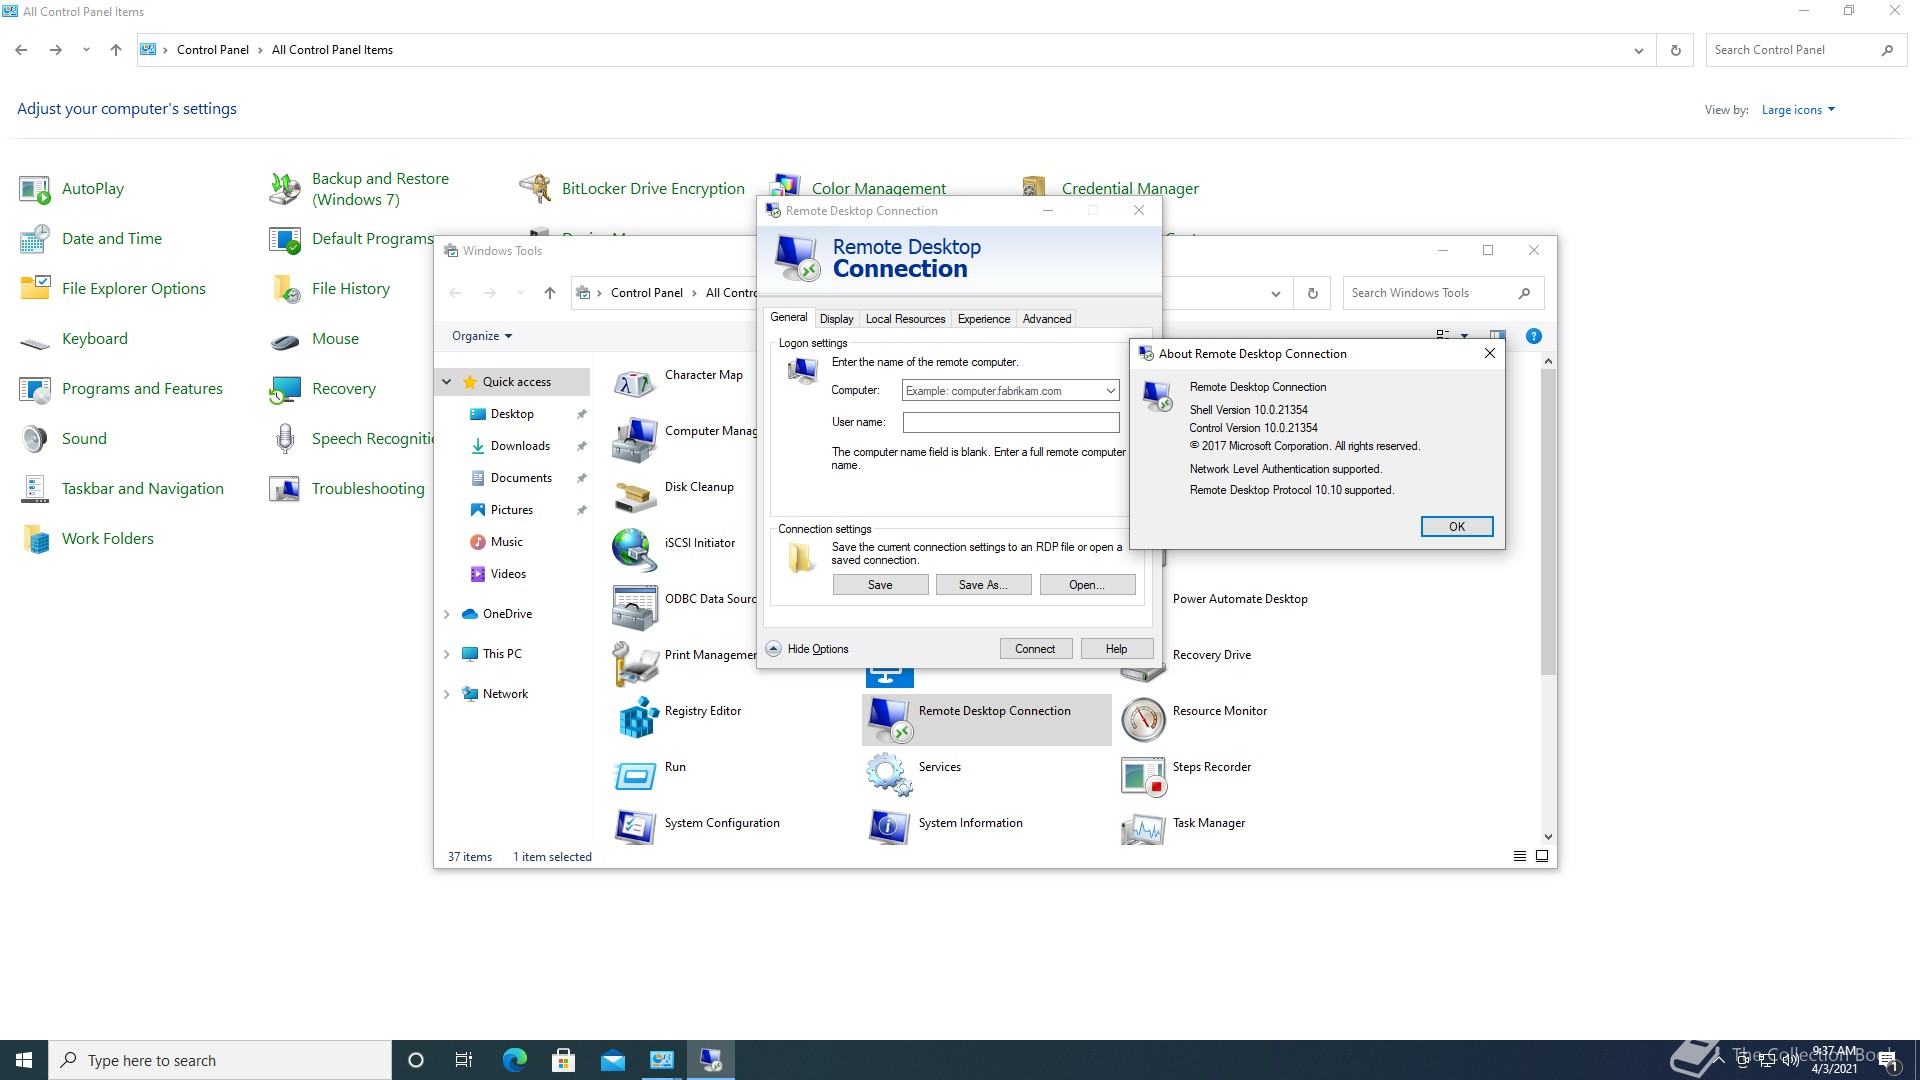Open recent locations dropdown in Control Panel
The width and height of the screenshot is (1920, 1080).
[x=86, y=50]
